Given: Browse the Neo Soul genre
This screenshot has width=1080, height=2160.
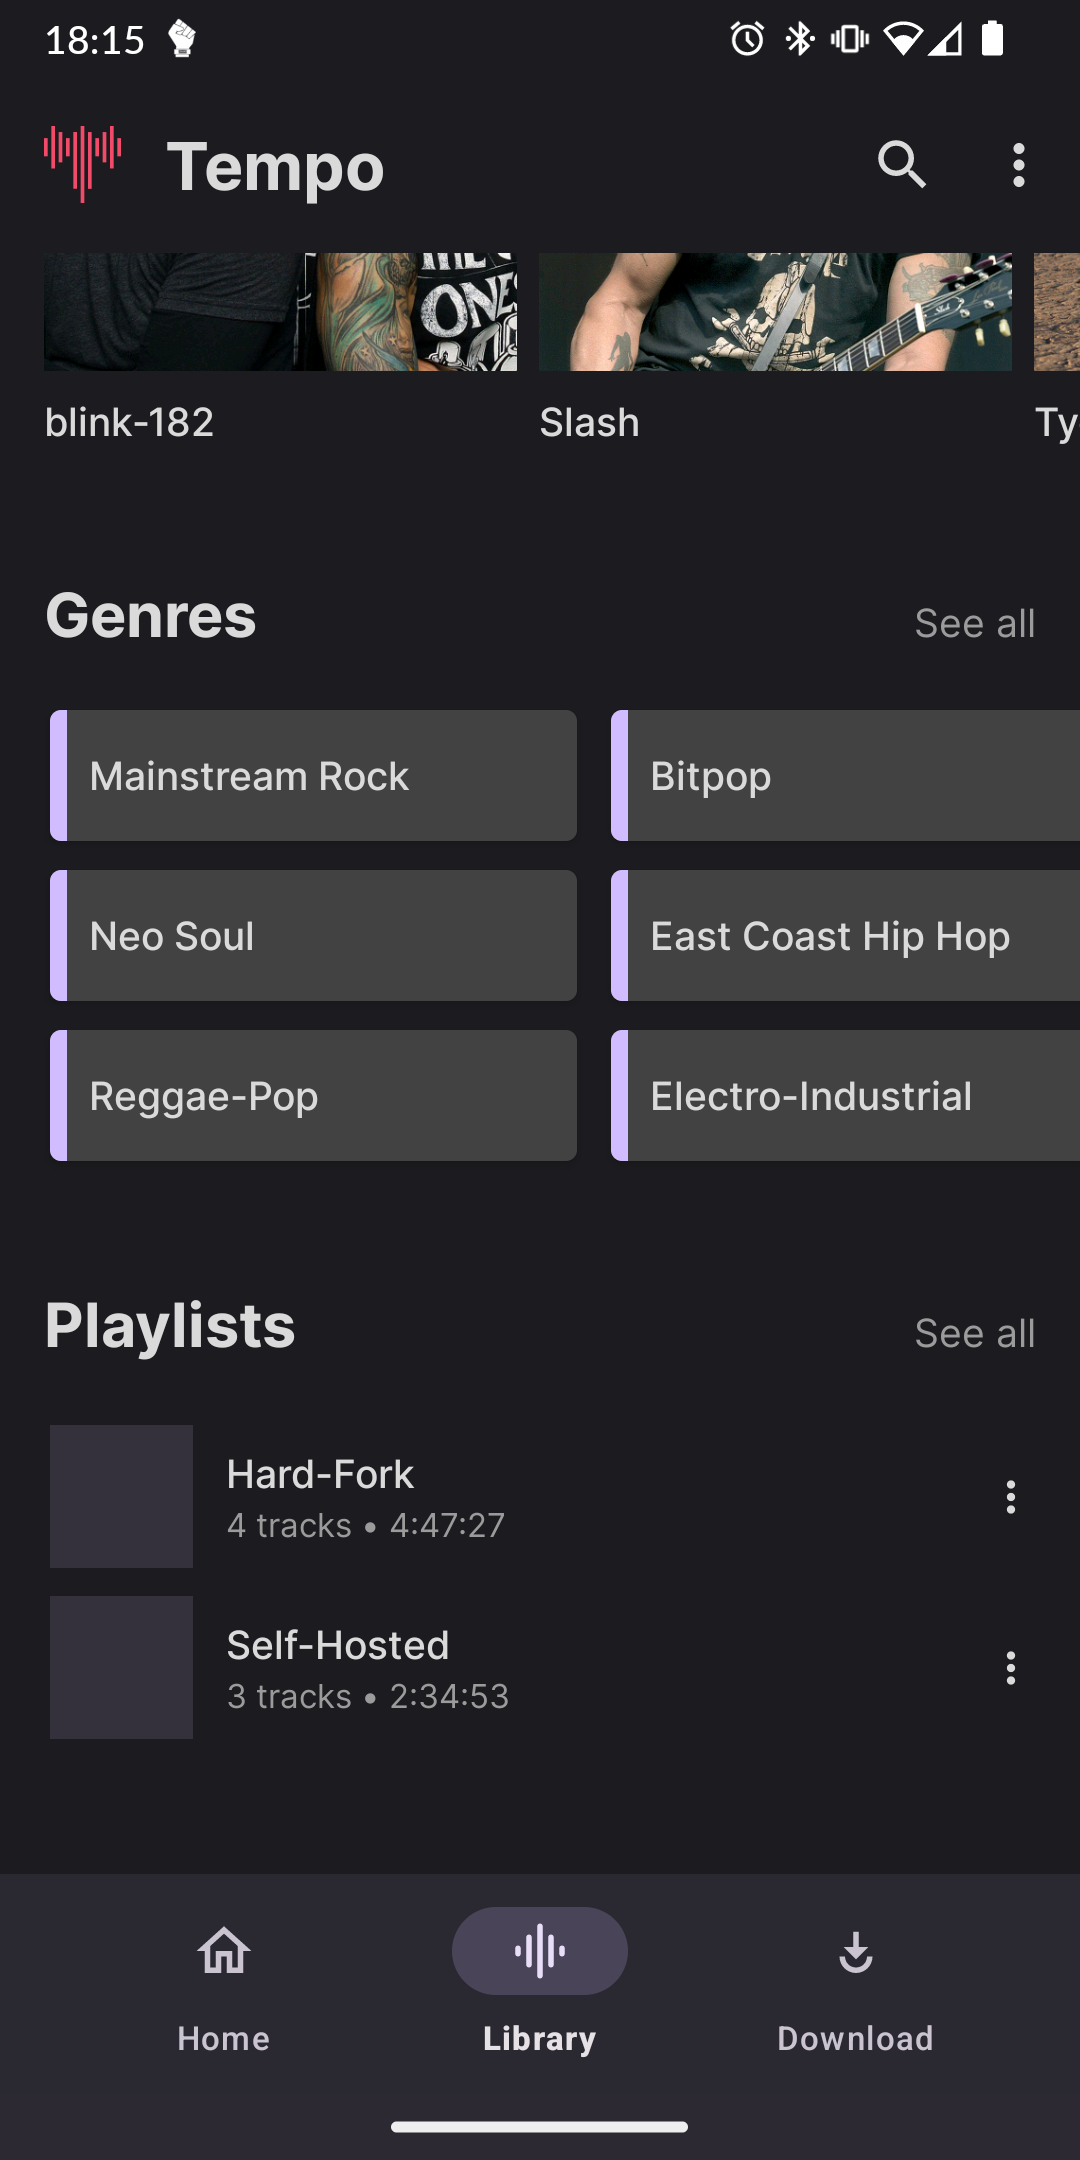Looking at the screenshot, I should click(x=314, y=936).
